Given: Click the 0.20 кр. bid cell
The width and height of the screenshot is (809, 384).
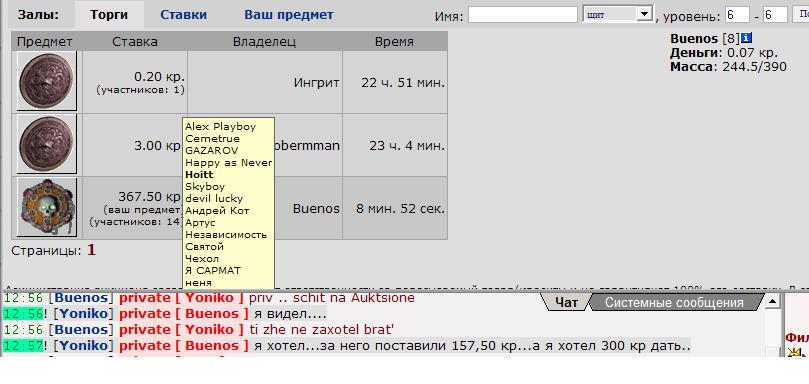Looking at the screenshot, I should coord(135,82).
